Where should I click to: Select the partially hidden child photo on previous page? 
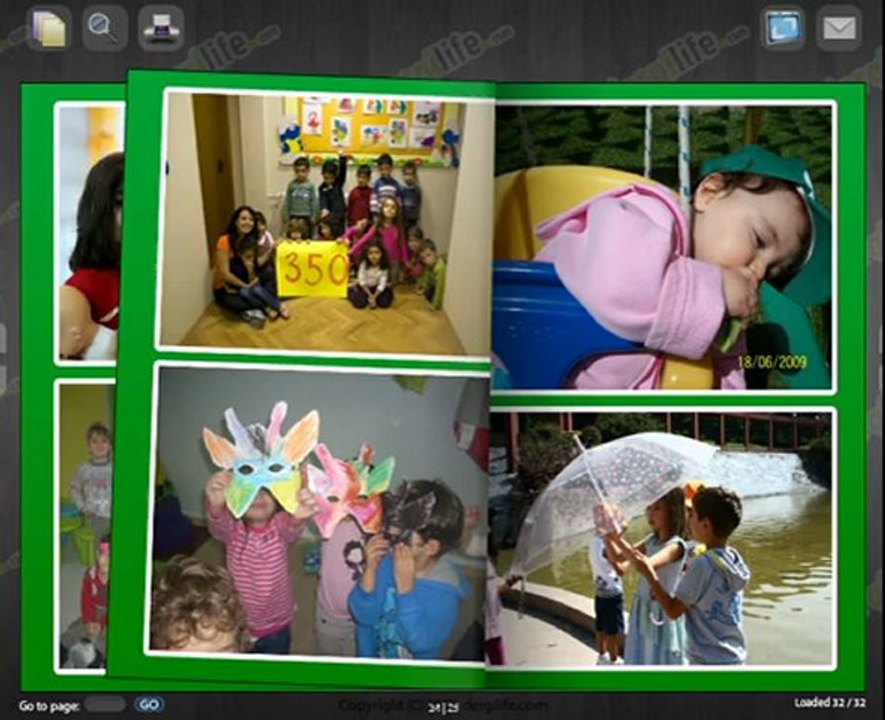[x=85, y=526]
